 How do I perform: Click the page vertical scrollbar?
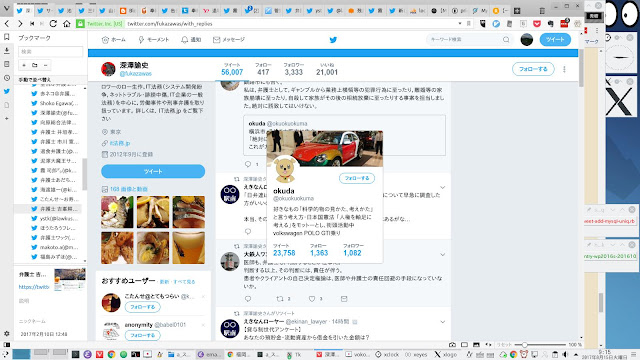[x=581, y=67]
